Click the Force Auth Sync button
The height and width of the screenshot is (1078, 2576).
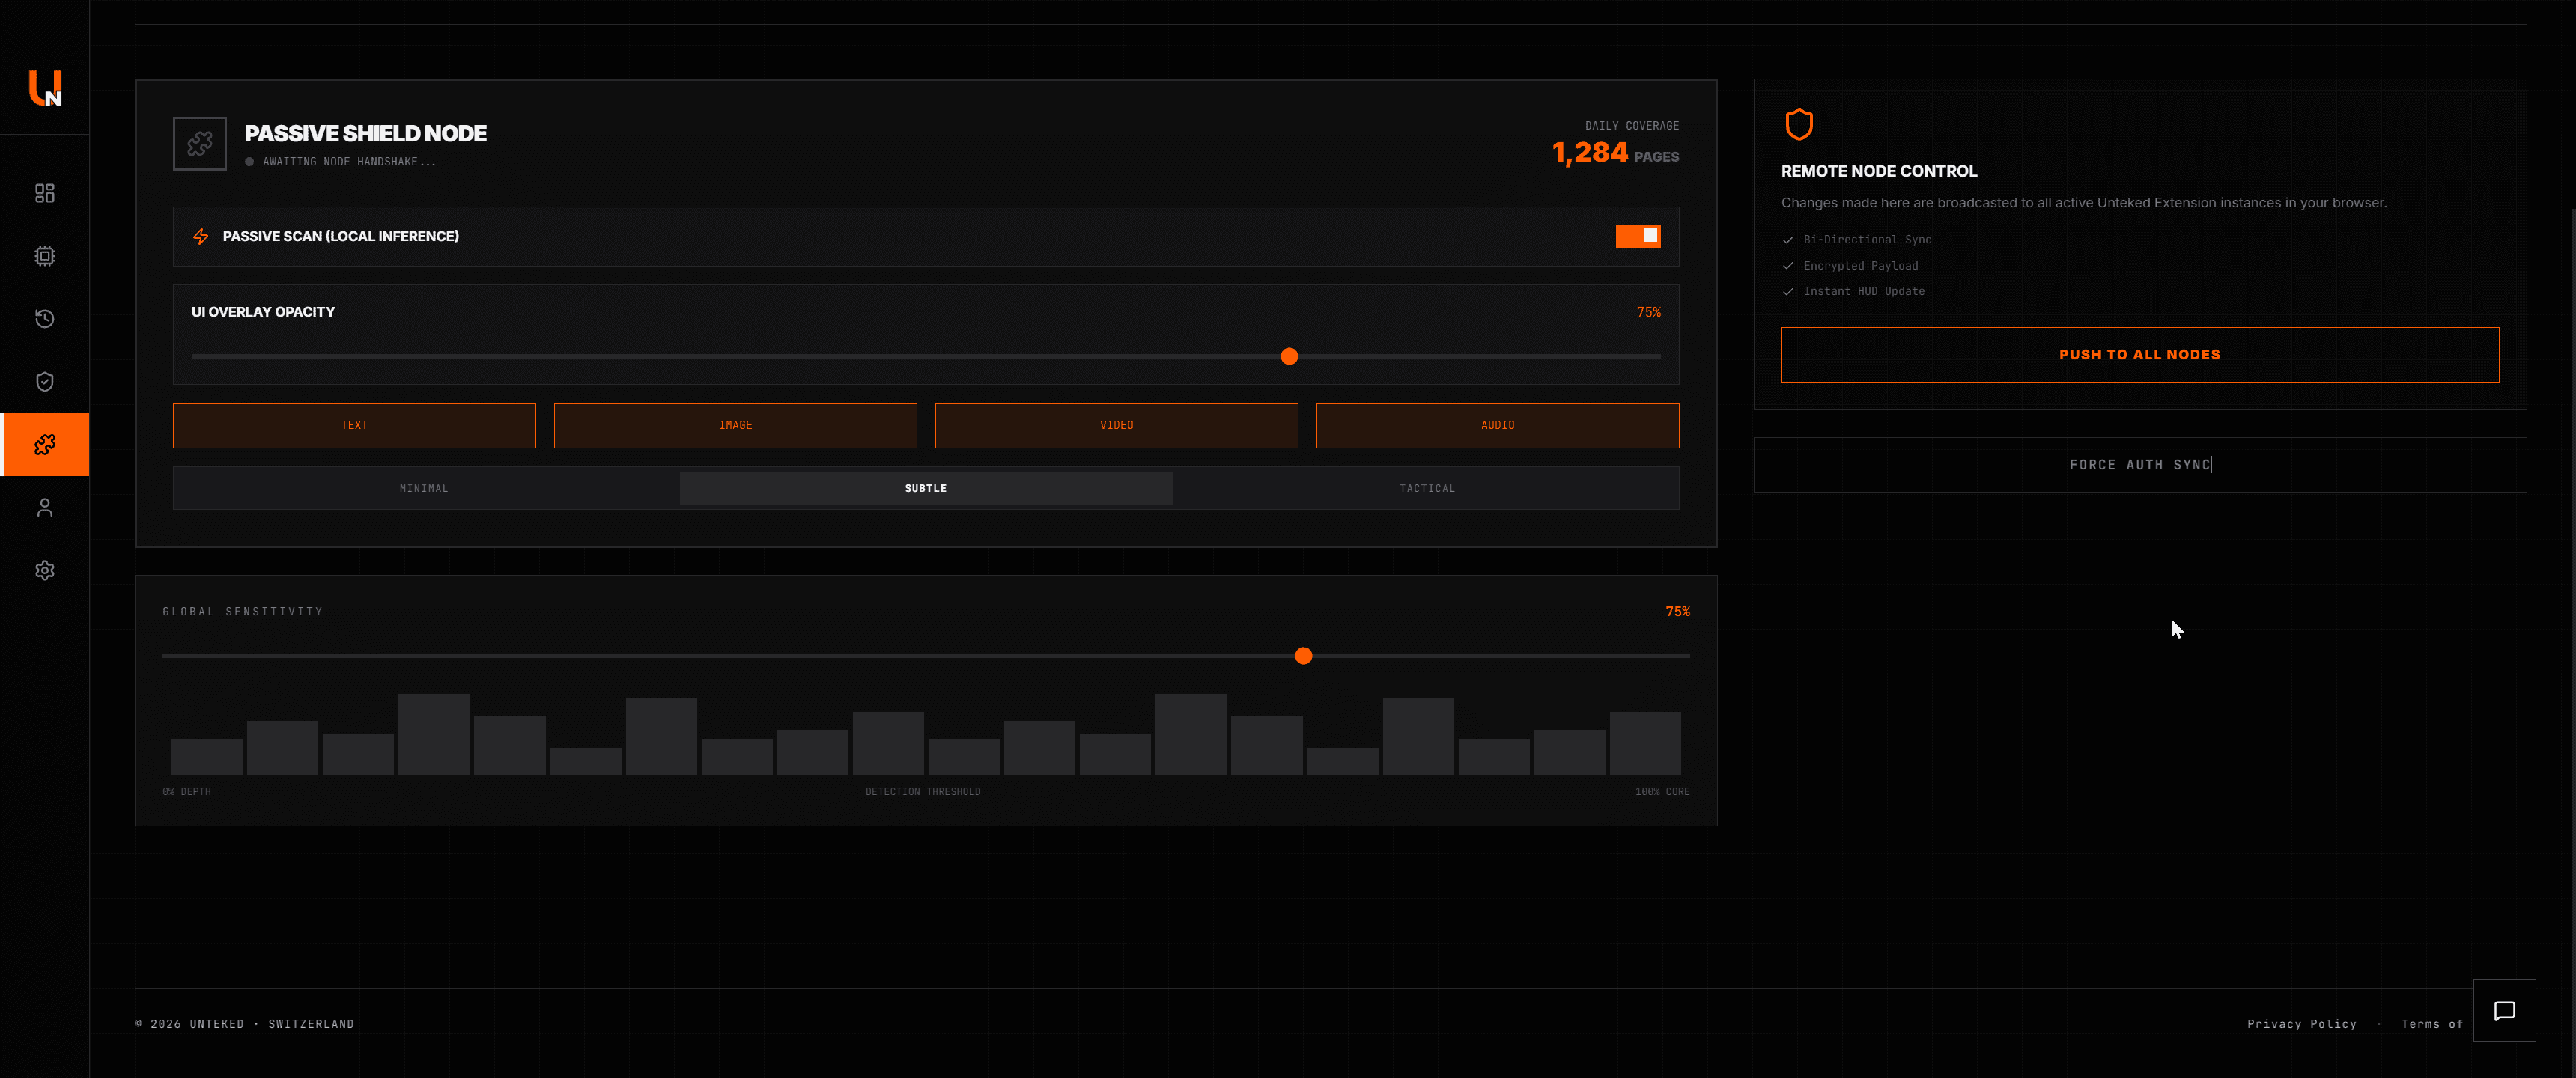tap(2140, 465)
